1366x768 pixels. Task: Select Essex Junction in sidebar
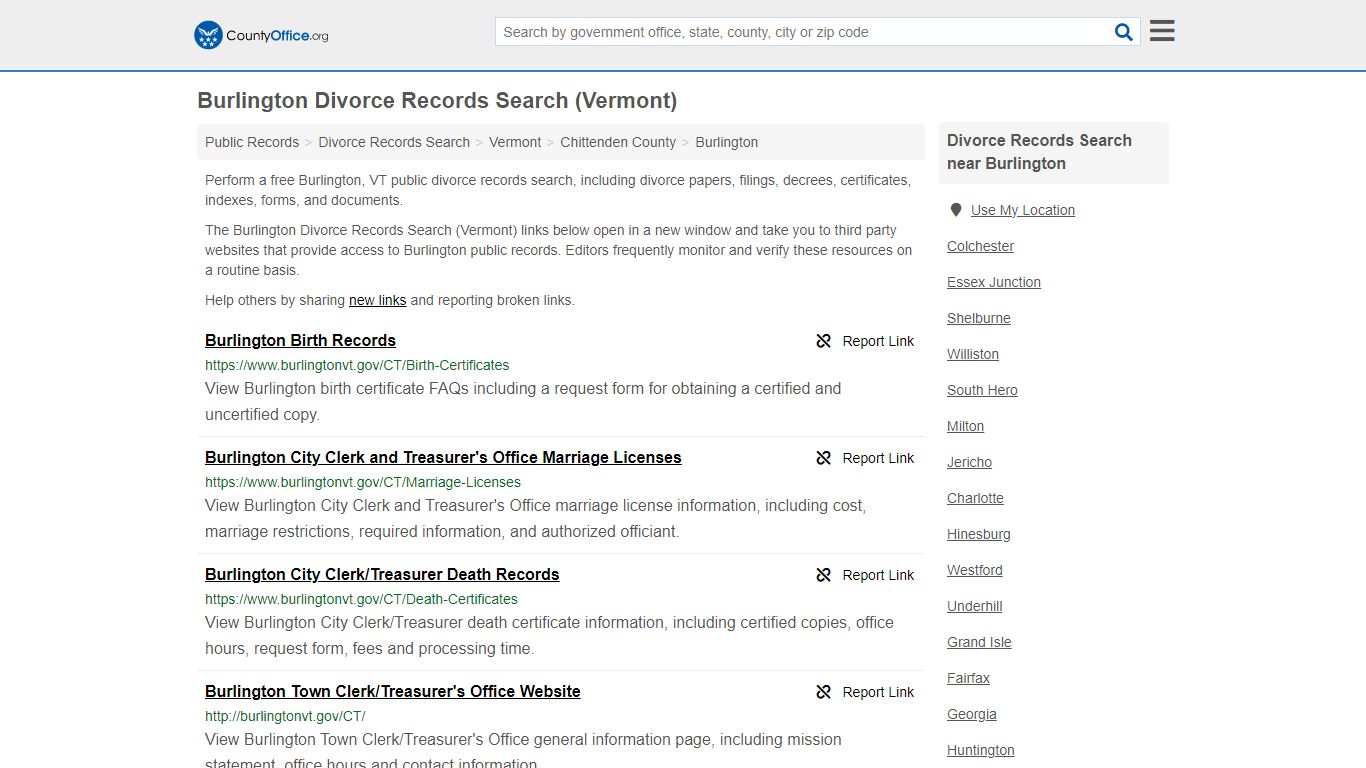pyautogui.click(x=994, y=282)
